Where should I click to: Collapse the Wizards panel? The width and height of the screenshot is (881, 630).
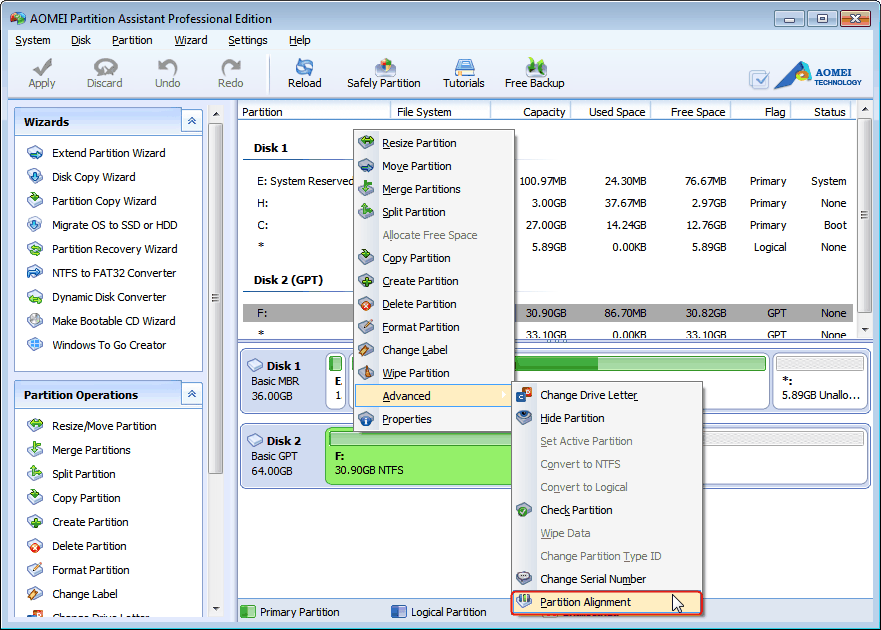(x=191, y=120)
